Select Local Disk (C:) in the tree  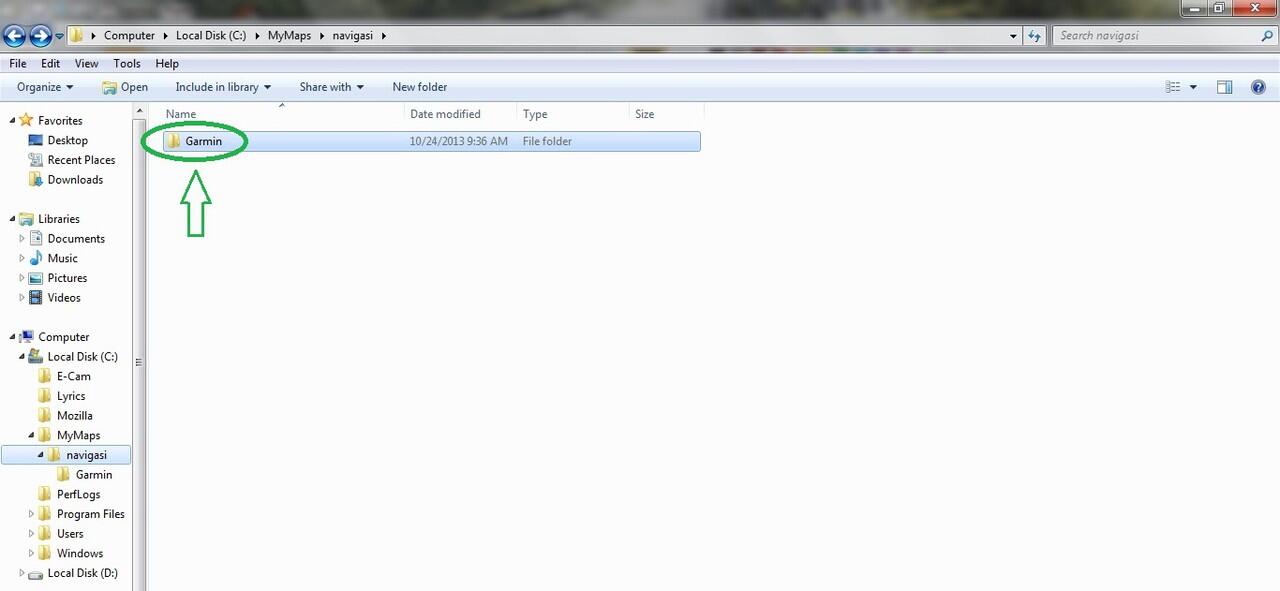coord(82,357)
